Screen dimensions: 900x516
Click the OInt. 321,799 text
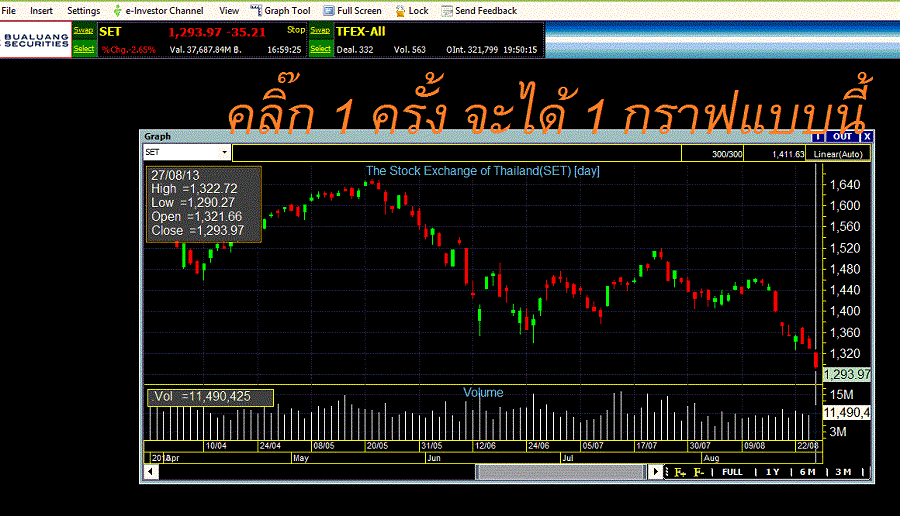click(472, 50)
